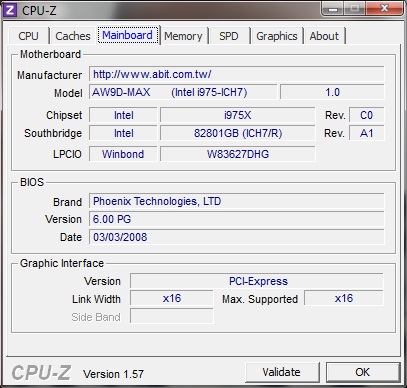Click the AW9D-MAX model field
Image resolution: width=407 pixels, height=388 pixels.
click(x=183, y=92)
